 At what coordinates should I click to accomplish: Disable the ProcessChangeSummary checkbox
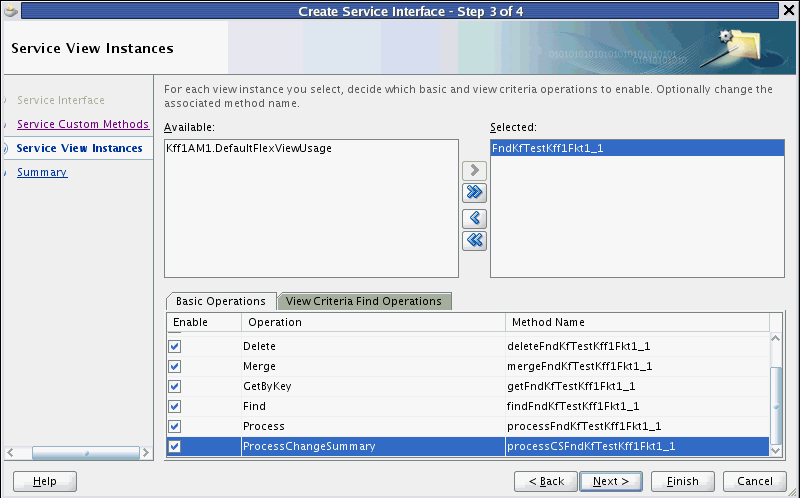pyautogui.click(x=174, y=446)
